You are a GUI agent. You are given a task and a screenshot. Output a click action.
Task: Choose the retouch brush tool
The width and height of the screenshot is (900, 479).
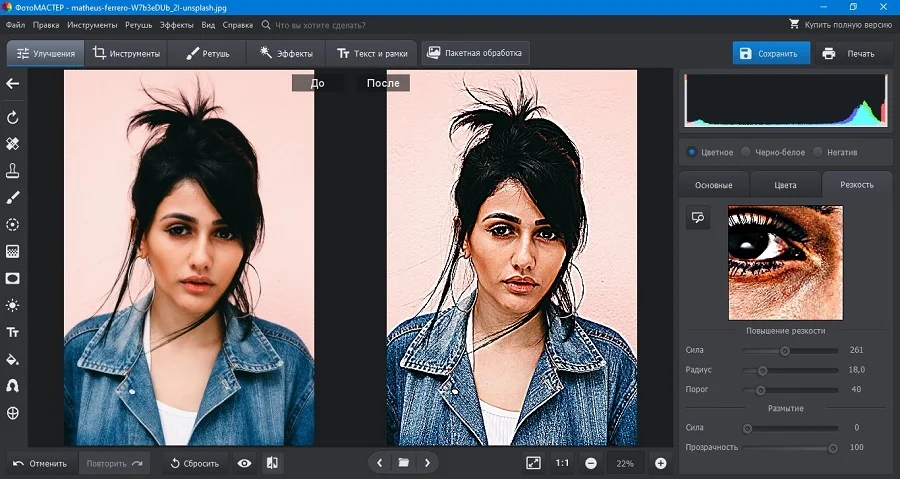click(13, 198)
